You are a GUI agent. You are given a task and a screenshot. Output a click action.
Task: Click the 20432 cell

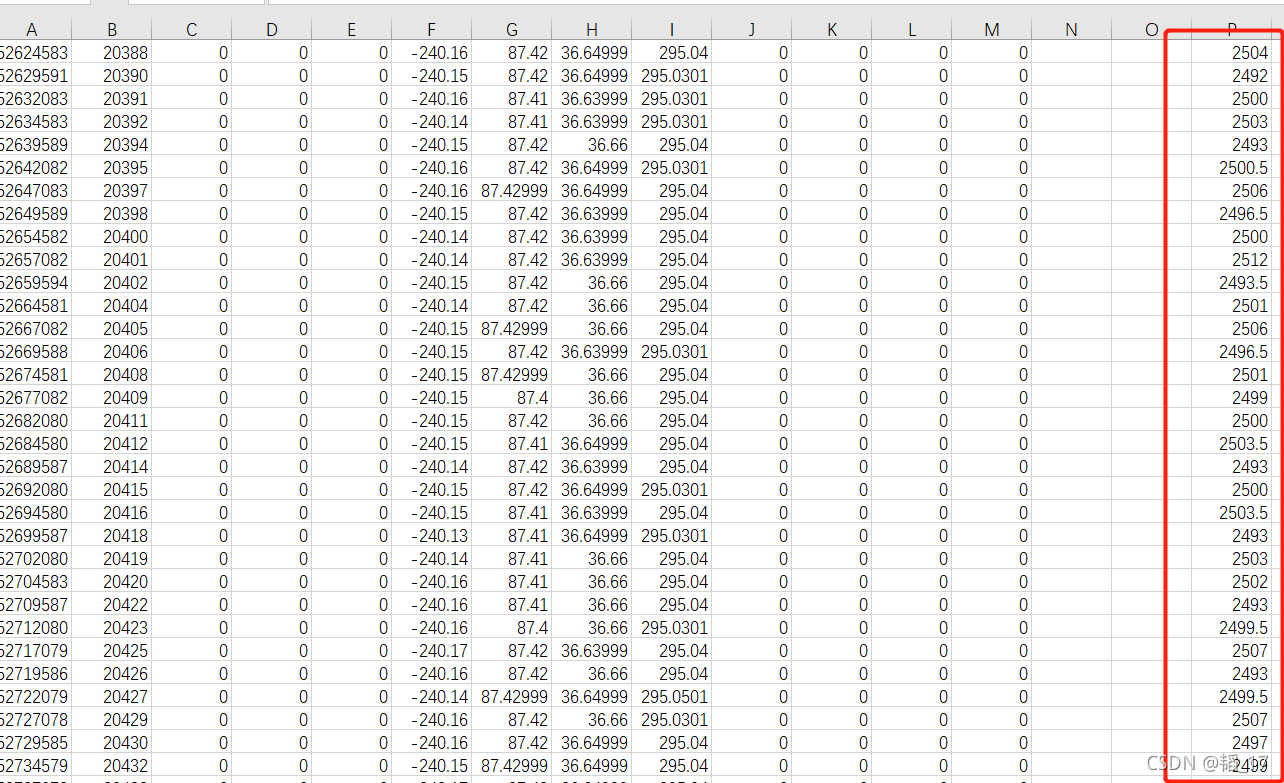click(111, 765)
